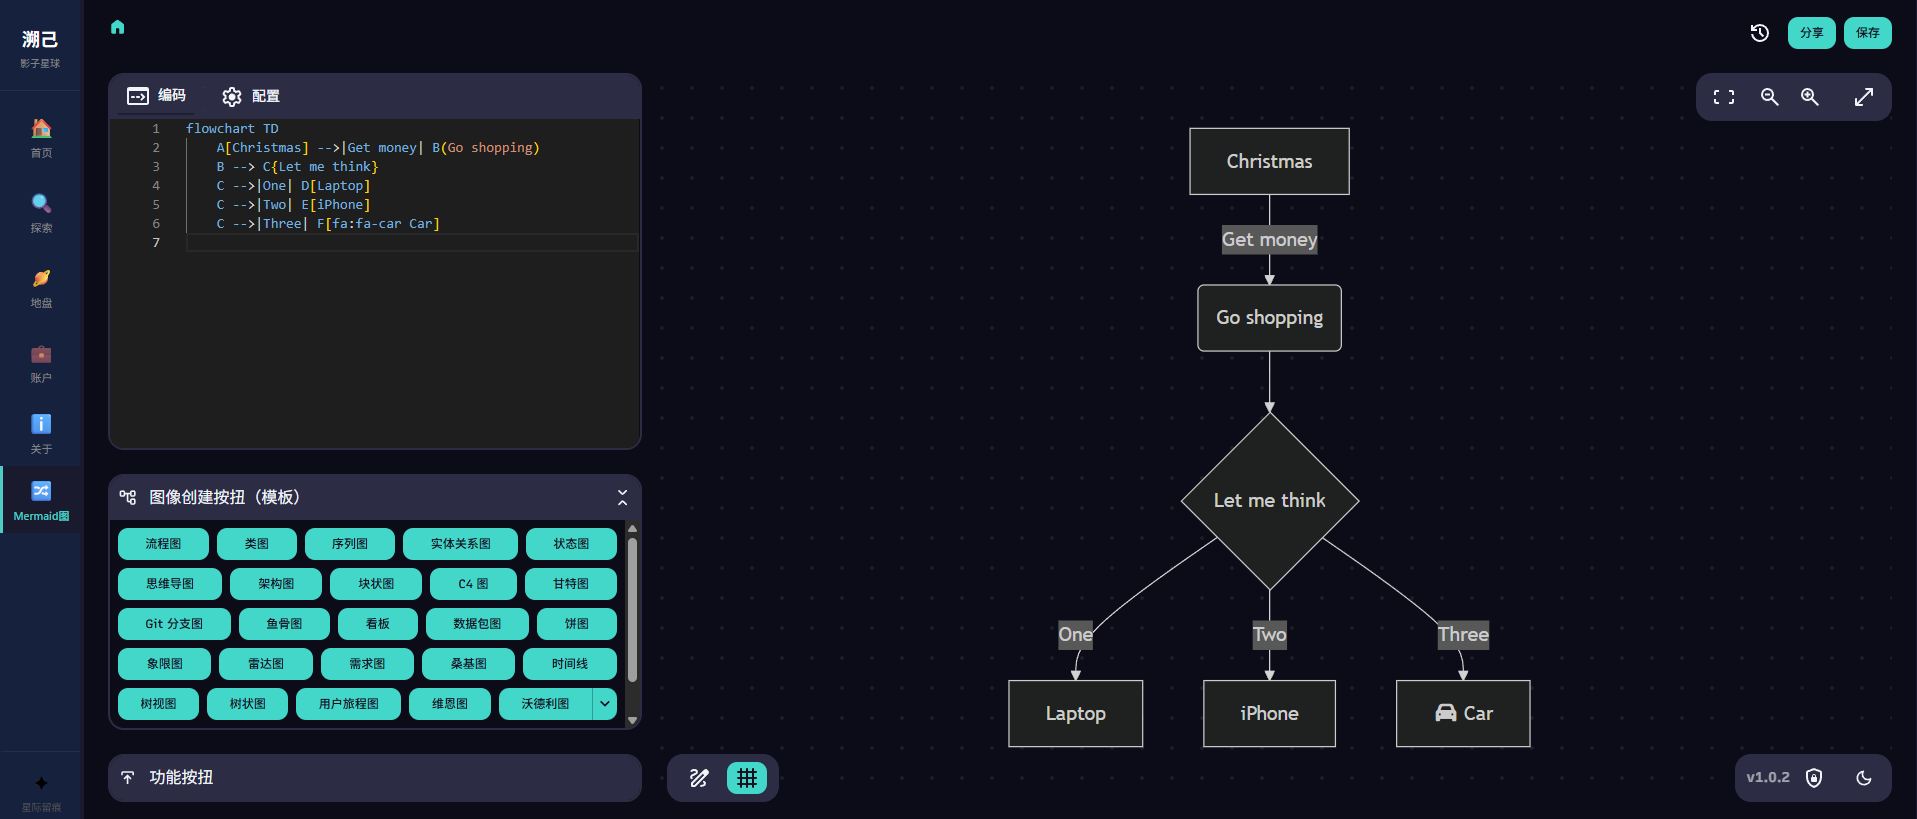The height and width of the screenshot is (819, 1917).
Task: Open the 关于 about page
Action: point(41,434)
